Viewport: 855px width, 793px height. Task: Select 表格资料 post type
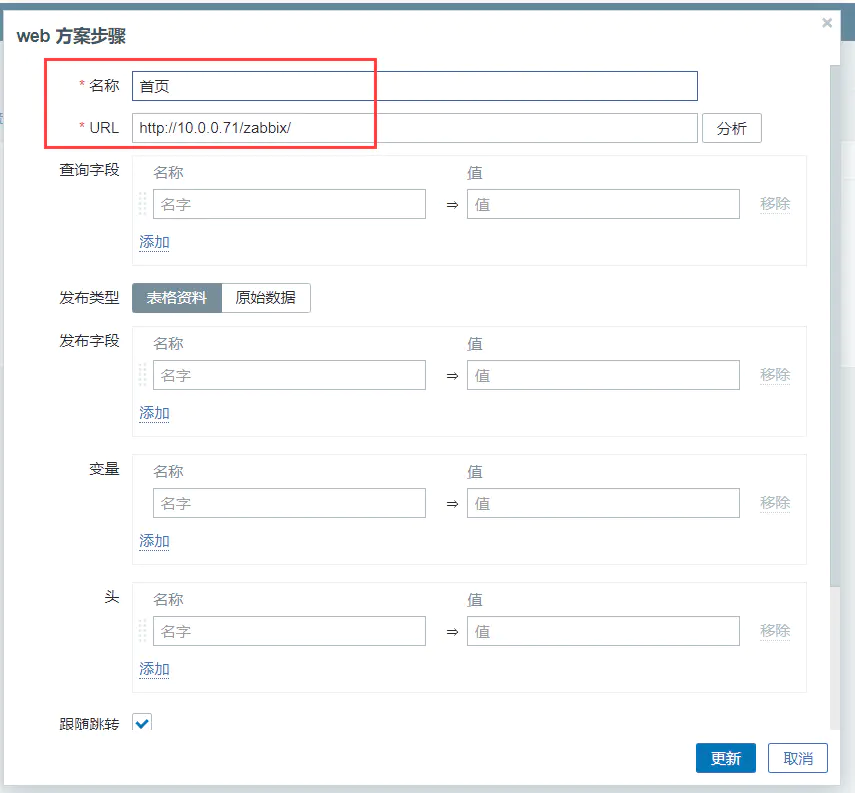(177, 298)
